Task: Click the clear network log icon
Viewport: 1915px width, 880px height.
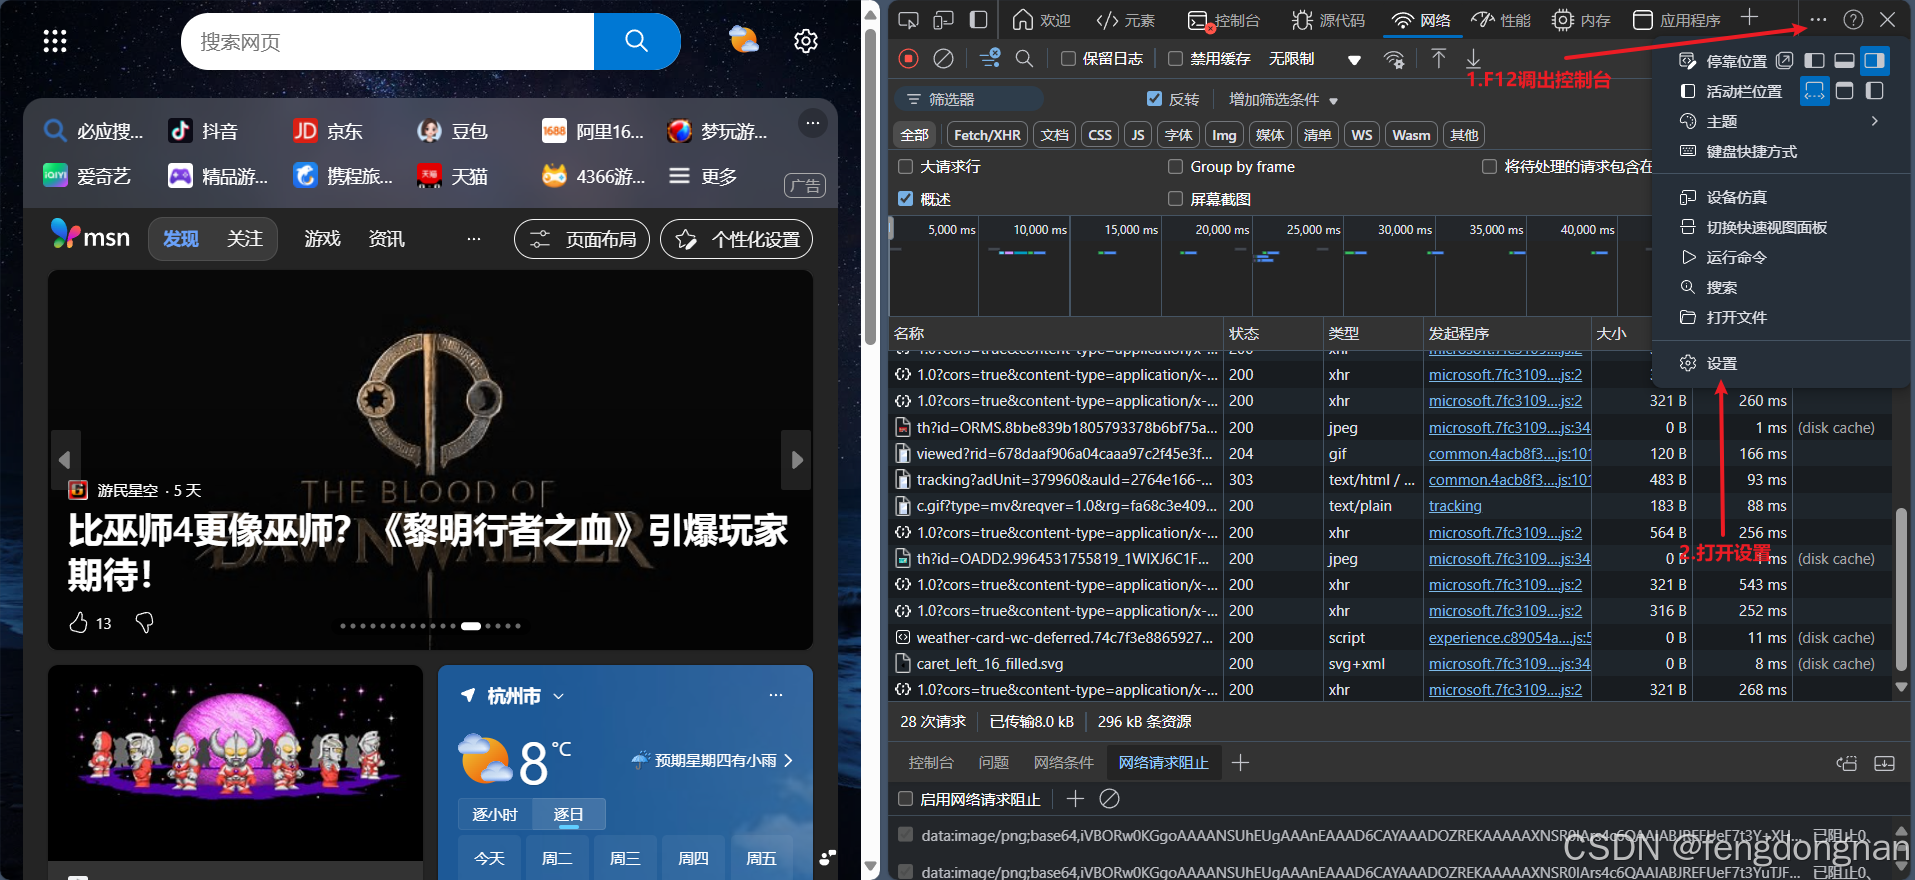Action: [943, 59]
